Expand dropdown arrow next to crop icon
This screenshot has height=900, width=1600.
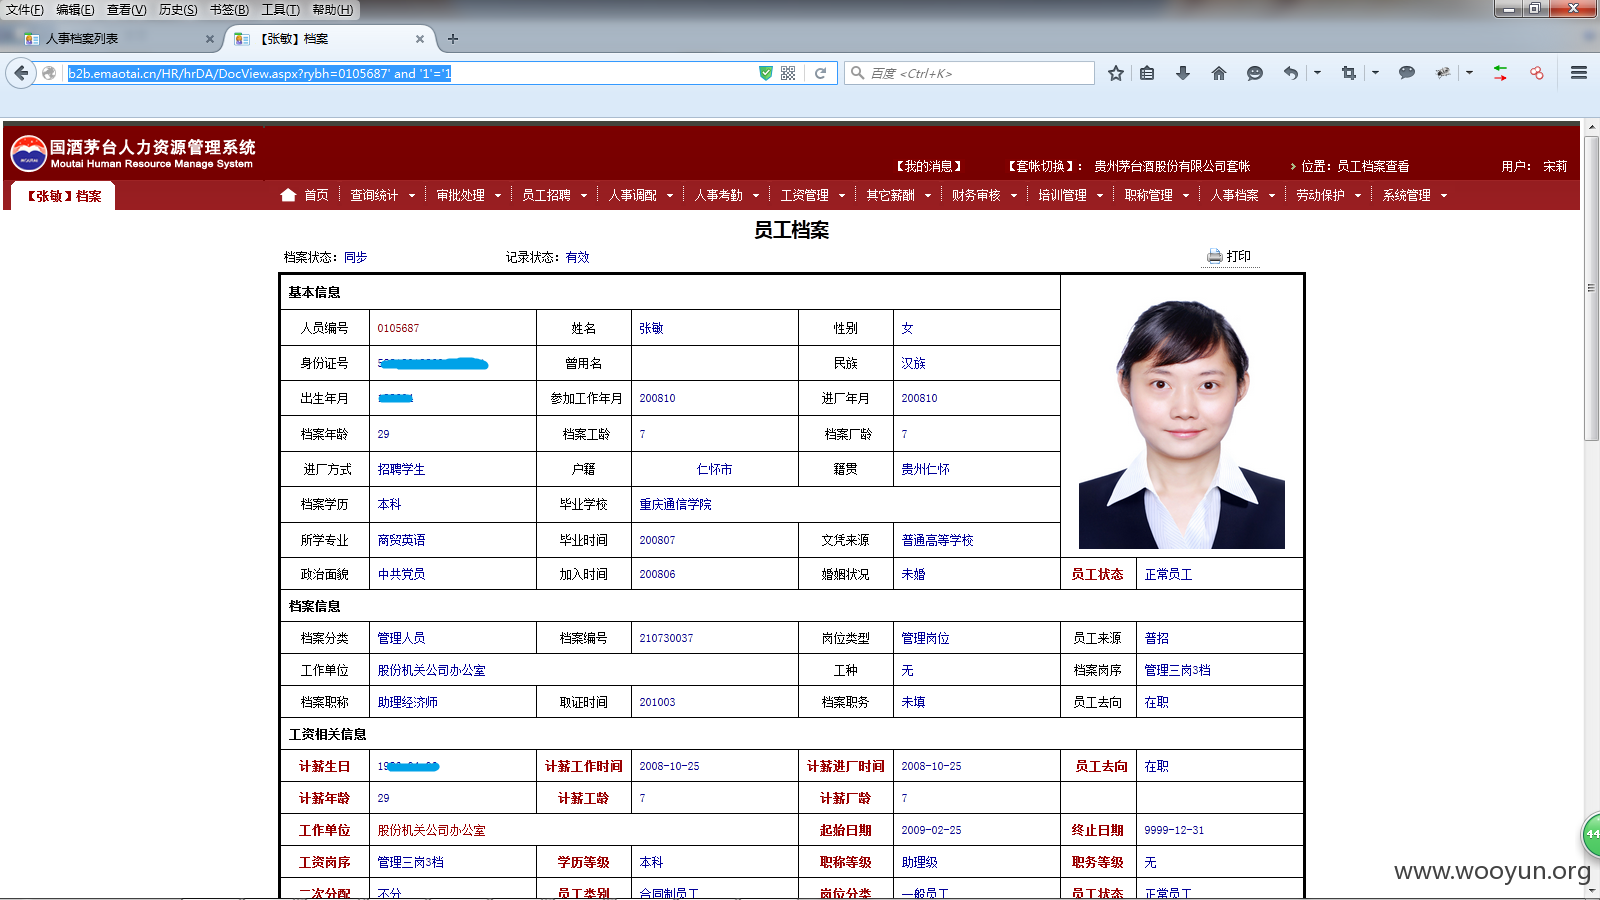[x=1375, y=73]
